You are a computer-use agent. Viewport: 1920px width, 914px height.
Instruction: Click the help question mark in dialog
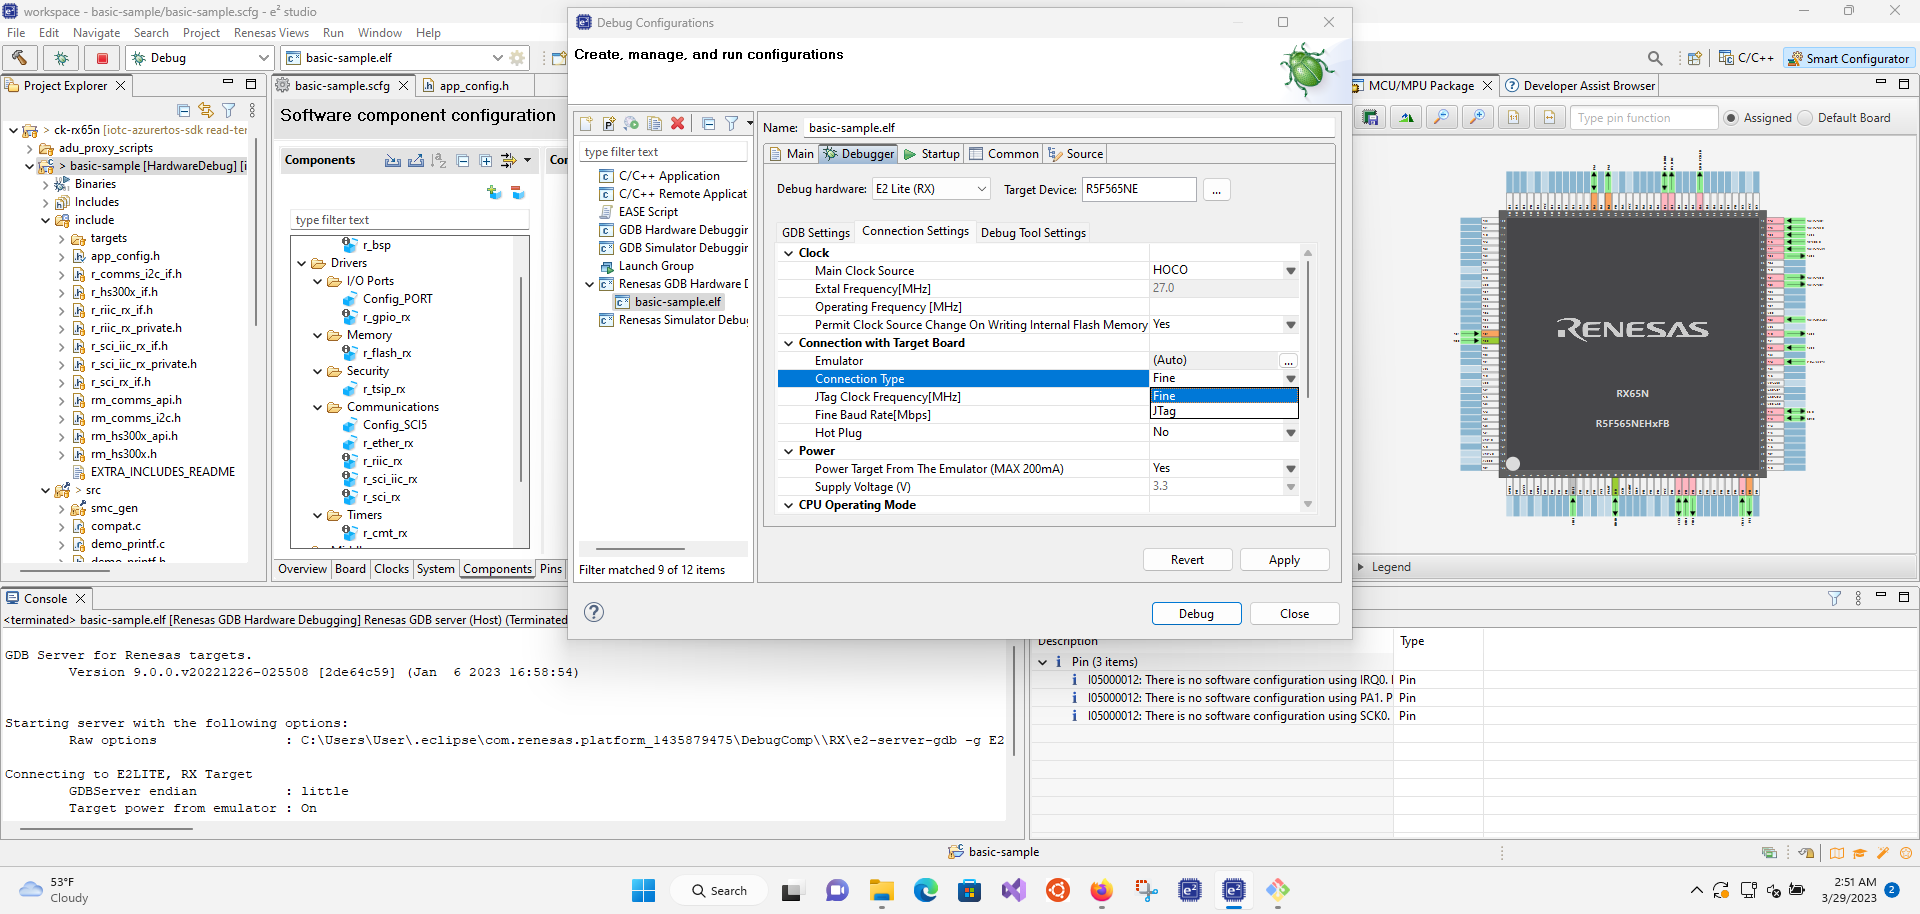[594, 612]
